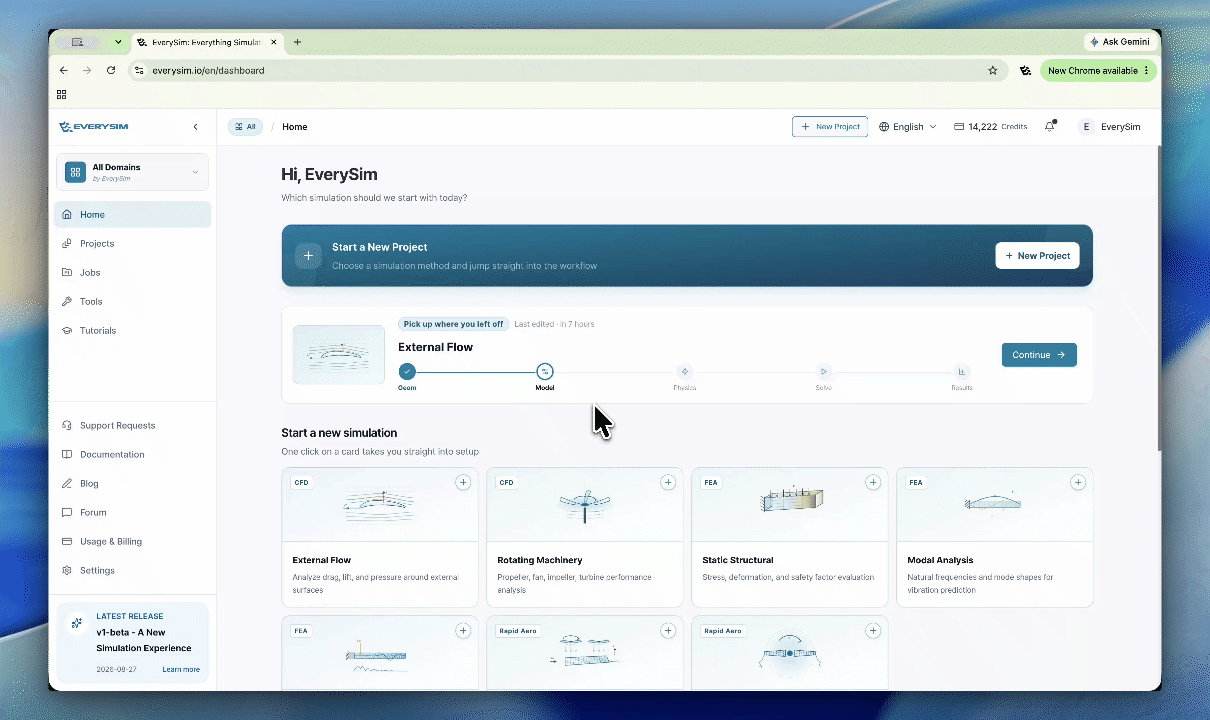Screen dimensions: 1210x720
Task: Open the All Domains selector
Action: point(133,172)
